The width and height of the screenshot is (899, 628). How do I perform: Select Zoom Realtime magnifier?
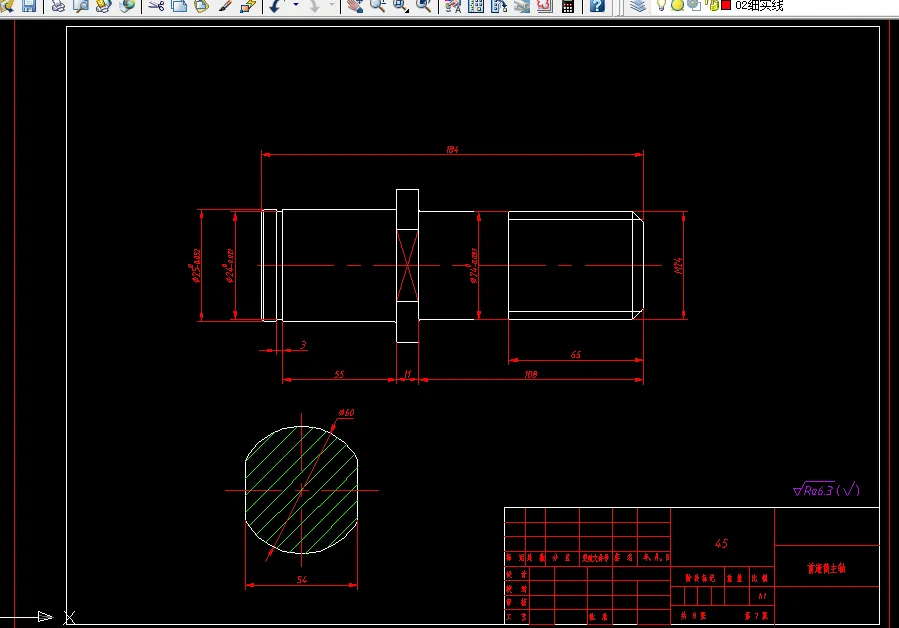377,6
